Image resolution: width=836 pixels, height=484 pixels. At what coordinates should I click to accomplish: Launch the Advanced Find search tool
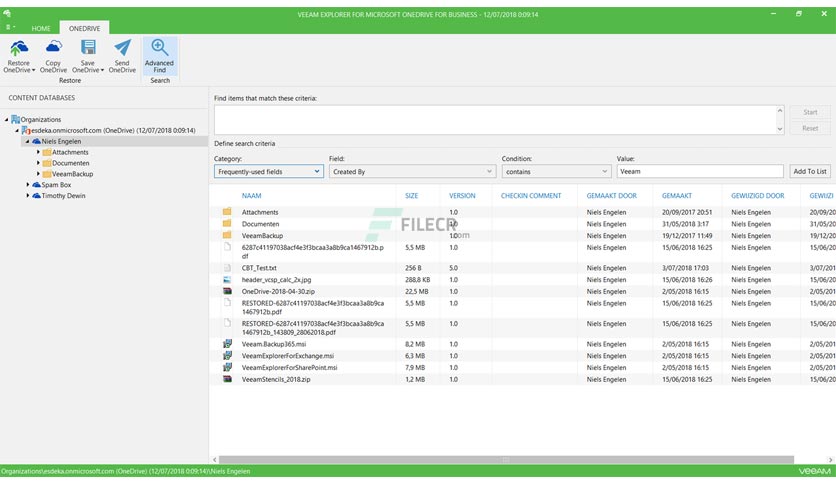coord(159,56)
